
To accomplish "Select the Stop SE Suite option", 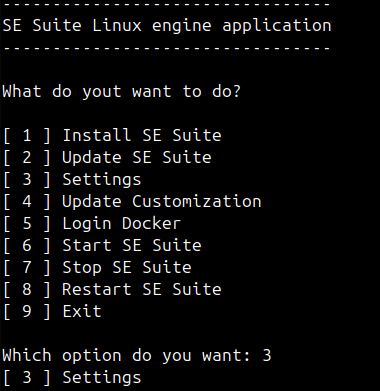I will point(97,267).
